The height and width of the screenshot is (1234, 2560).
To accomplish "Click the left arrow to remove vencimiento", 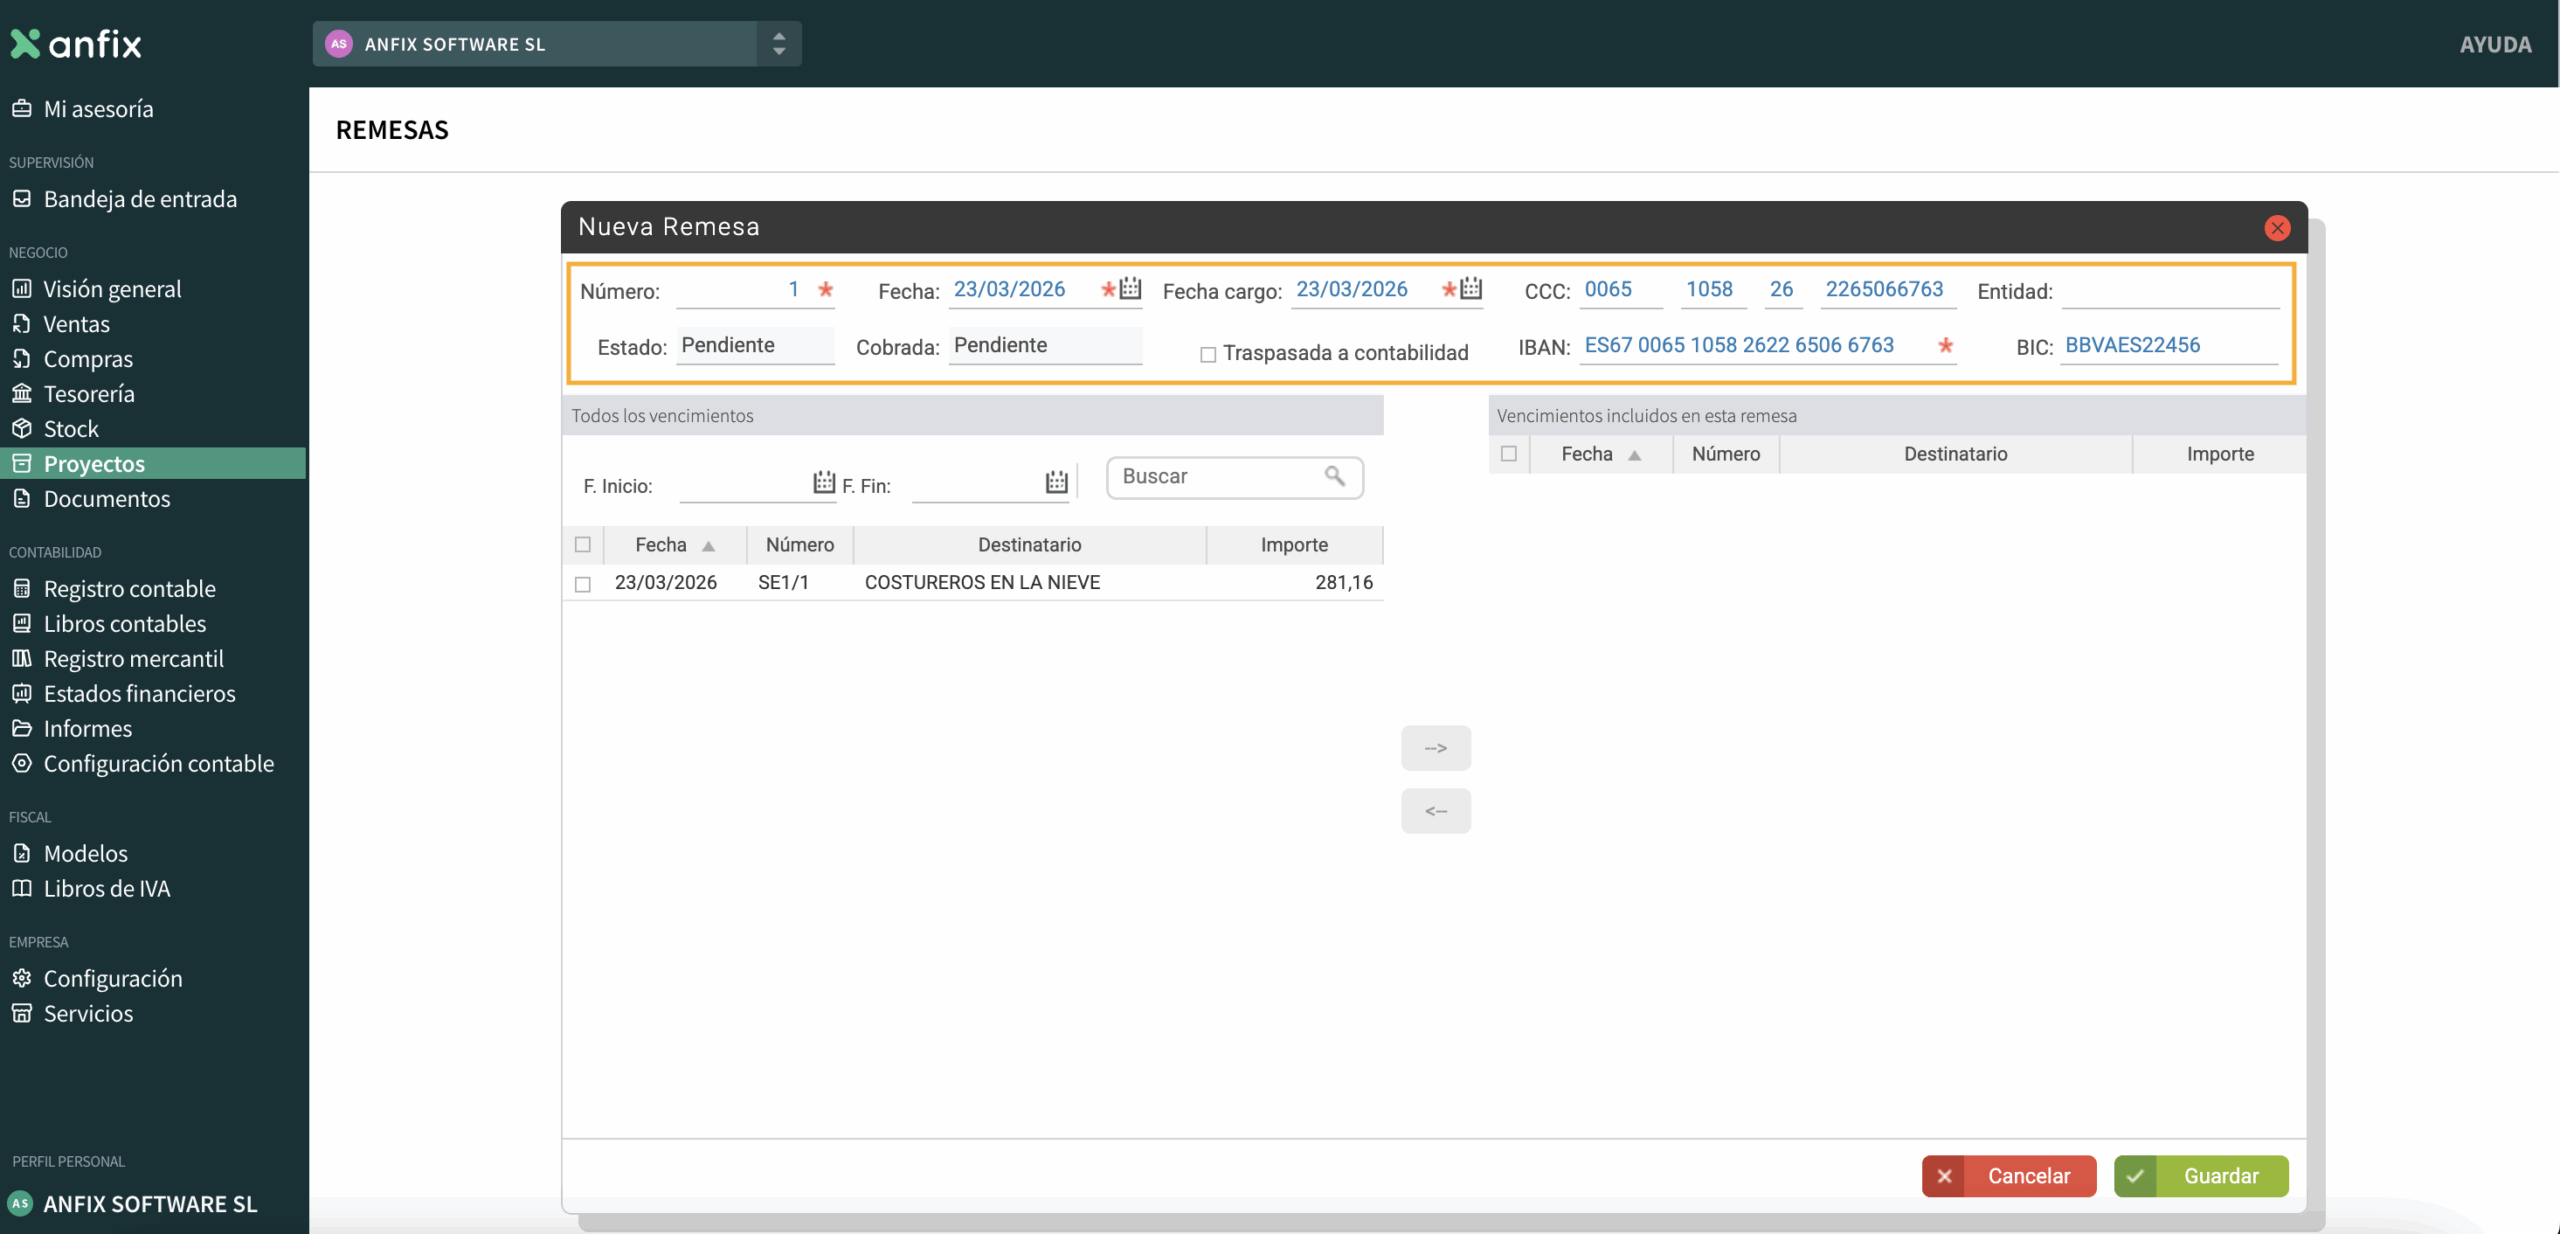I will (x=1435, y=811).
